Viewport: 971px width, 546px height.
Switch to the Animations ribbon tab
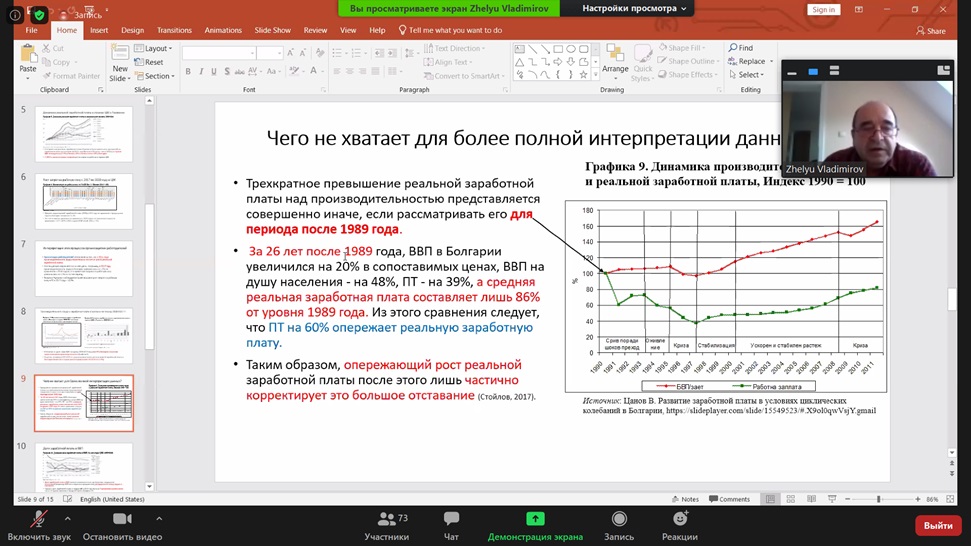tap(223, 30)
